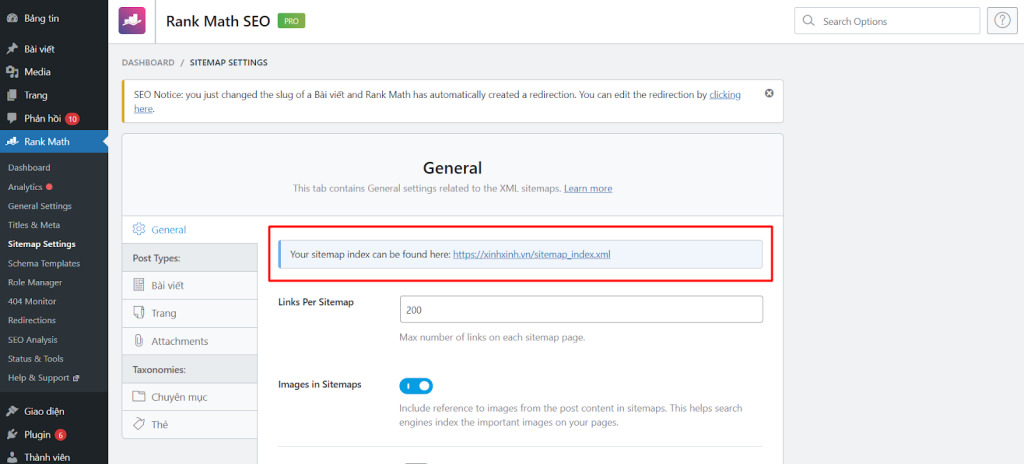Open the help question mark icon
This screenshot has width=1024, height=464.
[x=1002, y=21]
